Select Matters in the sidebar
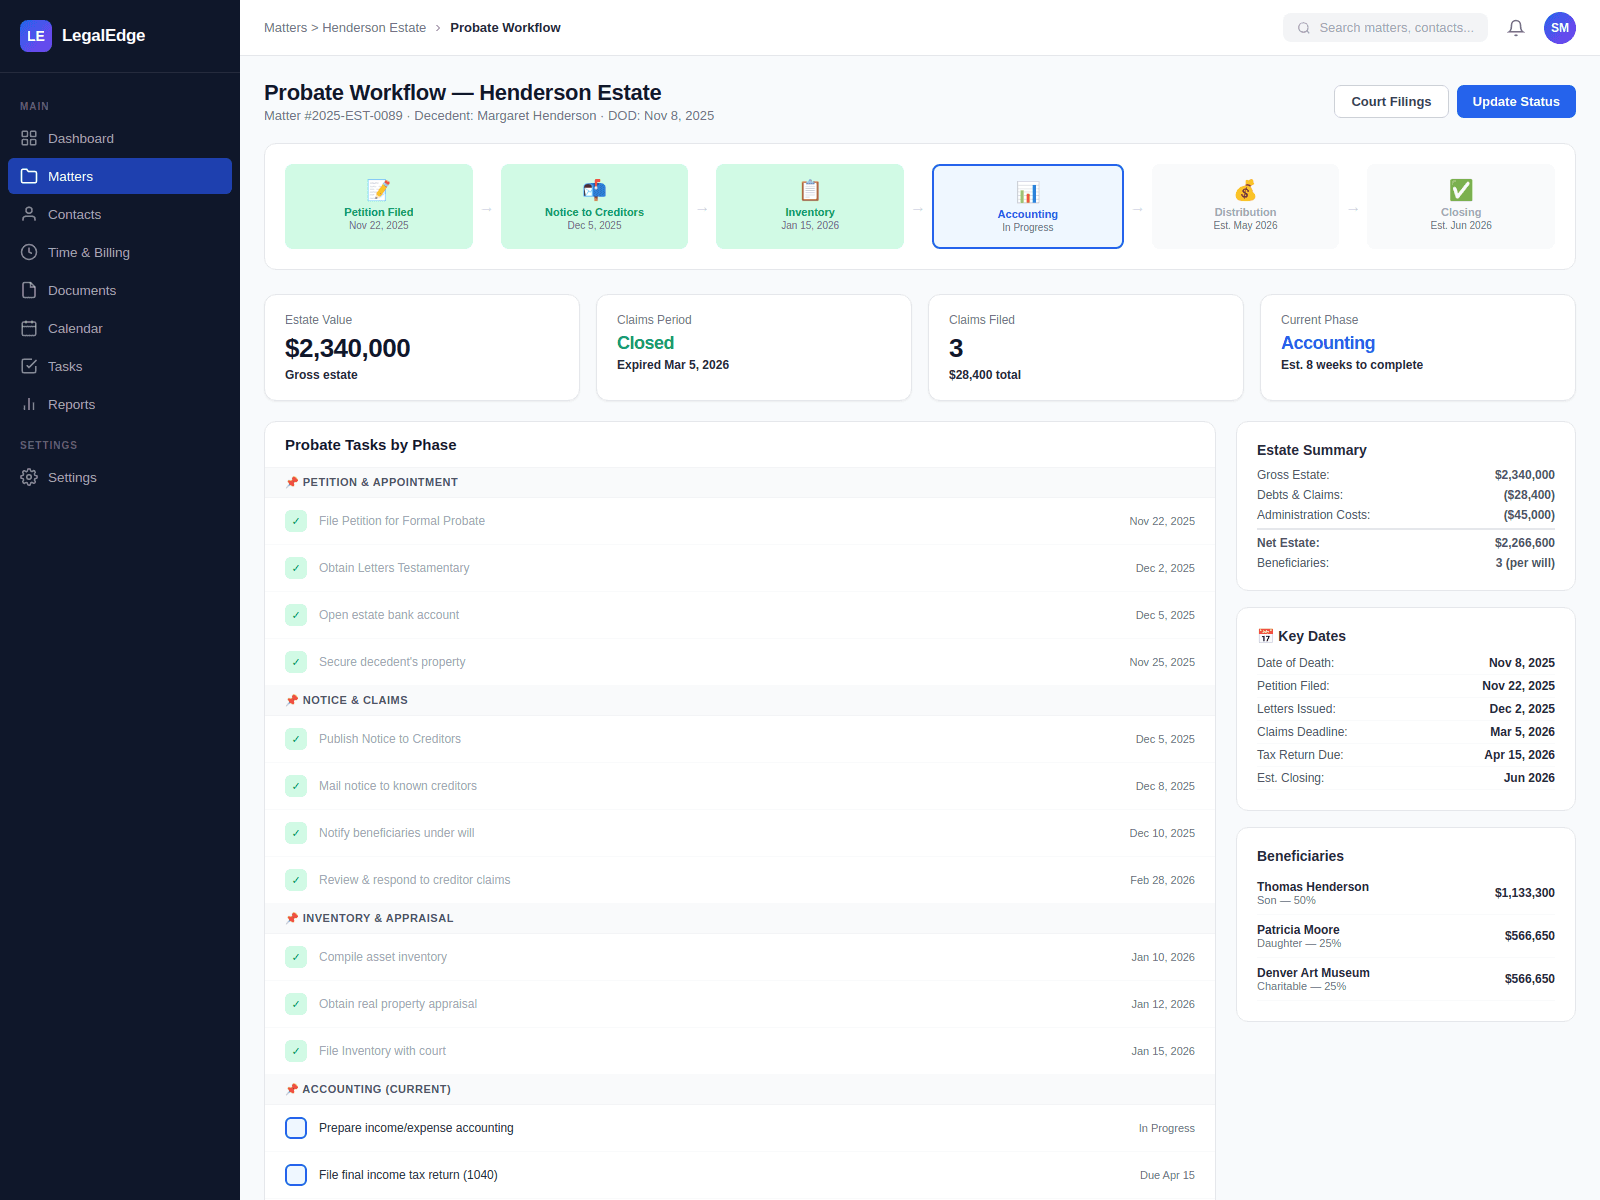1600x1200 pixels. point(120,176)
